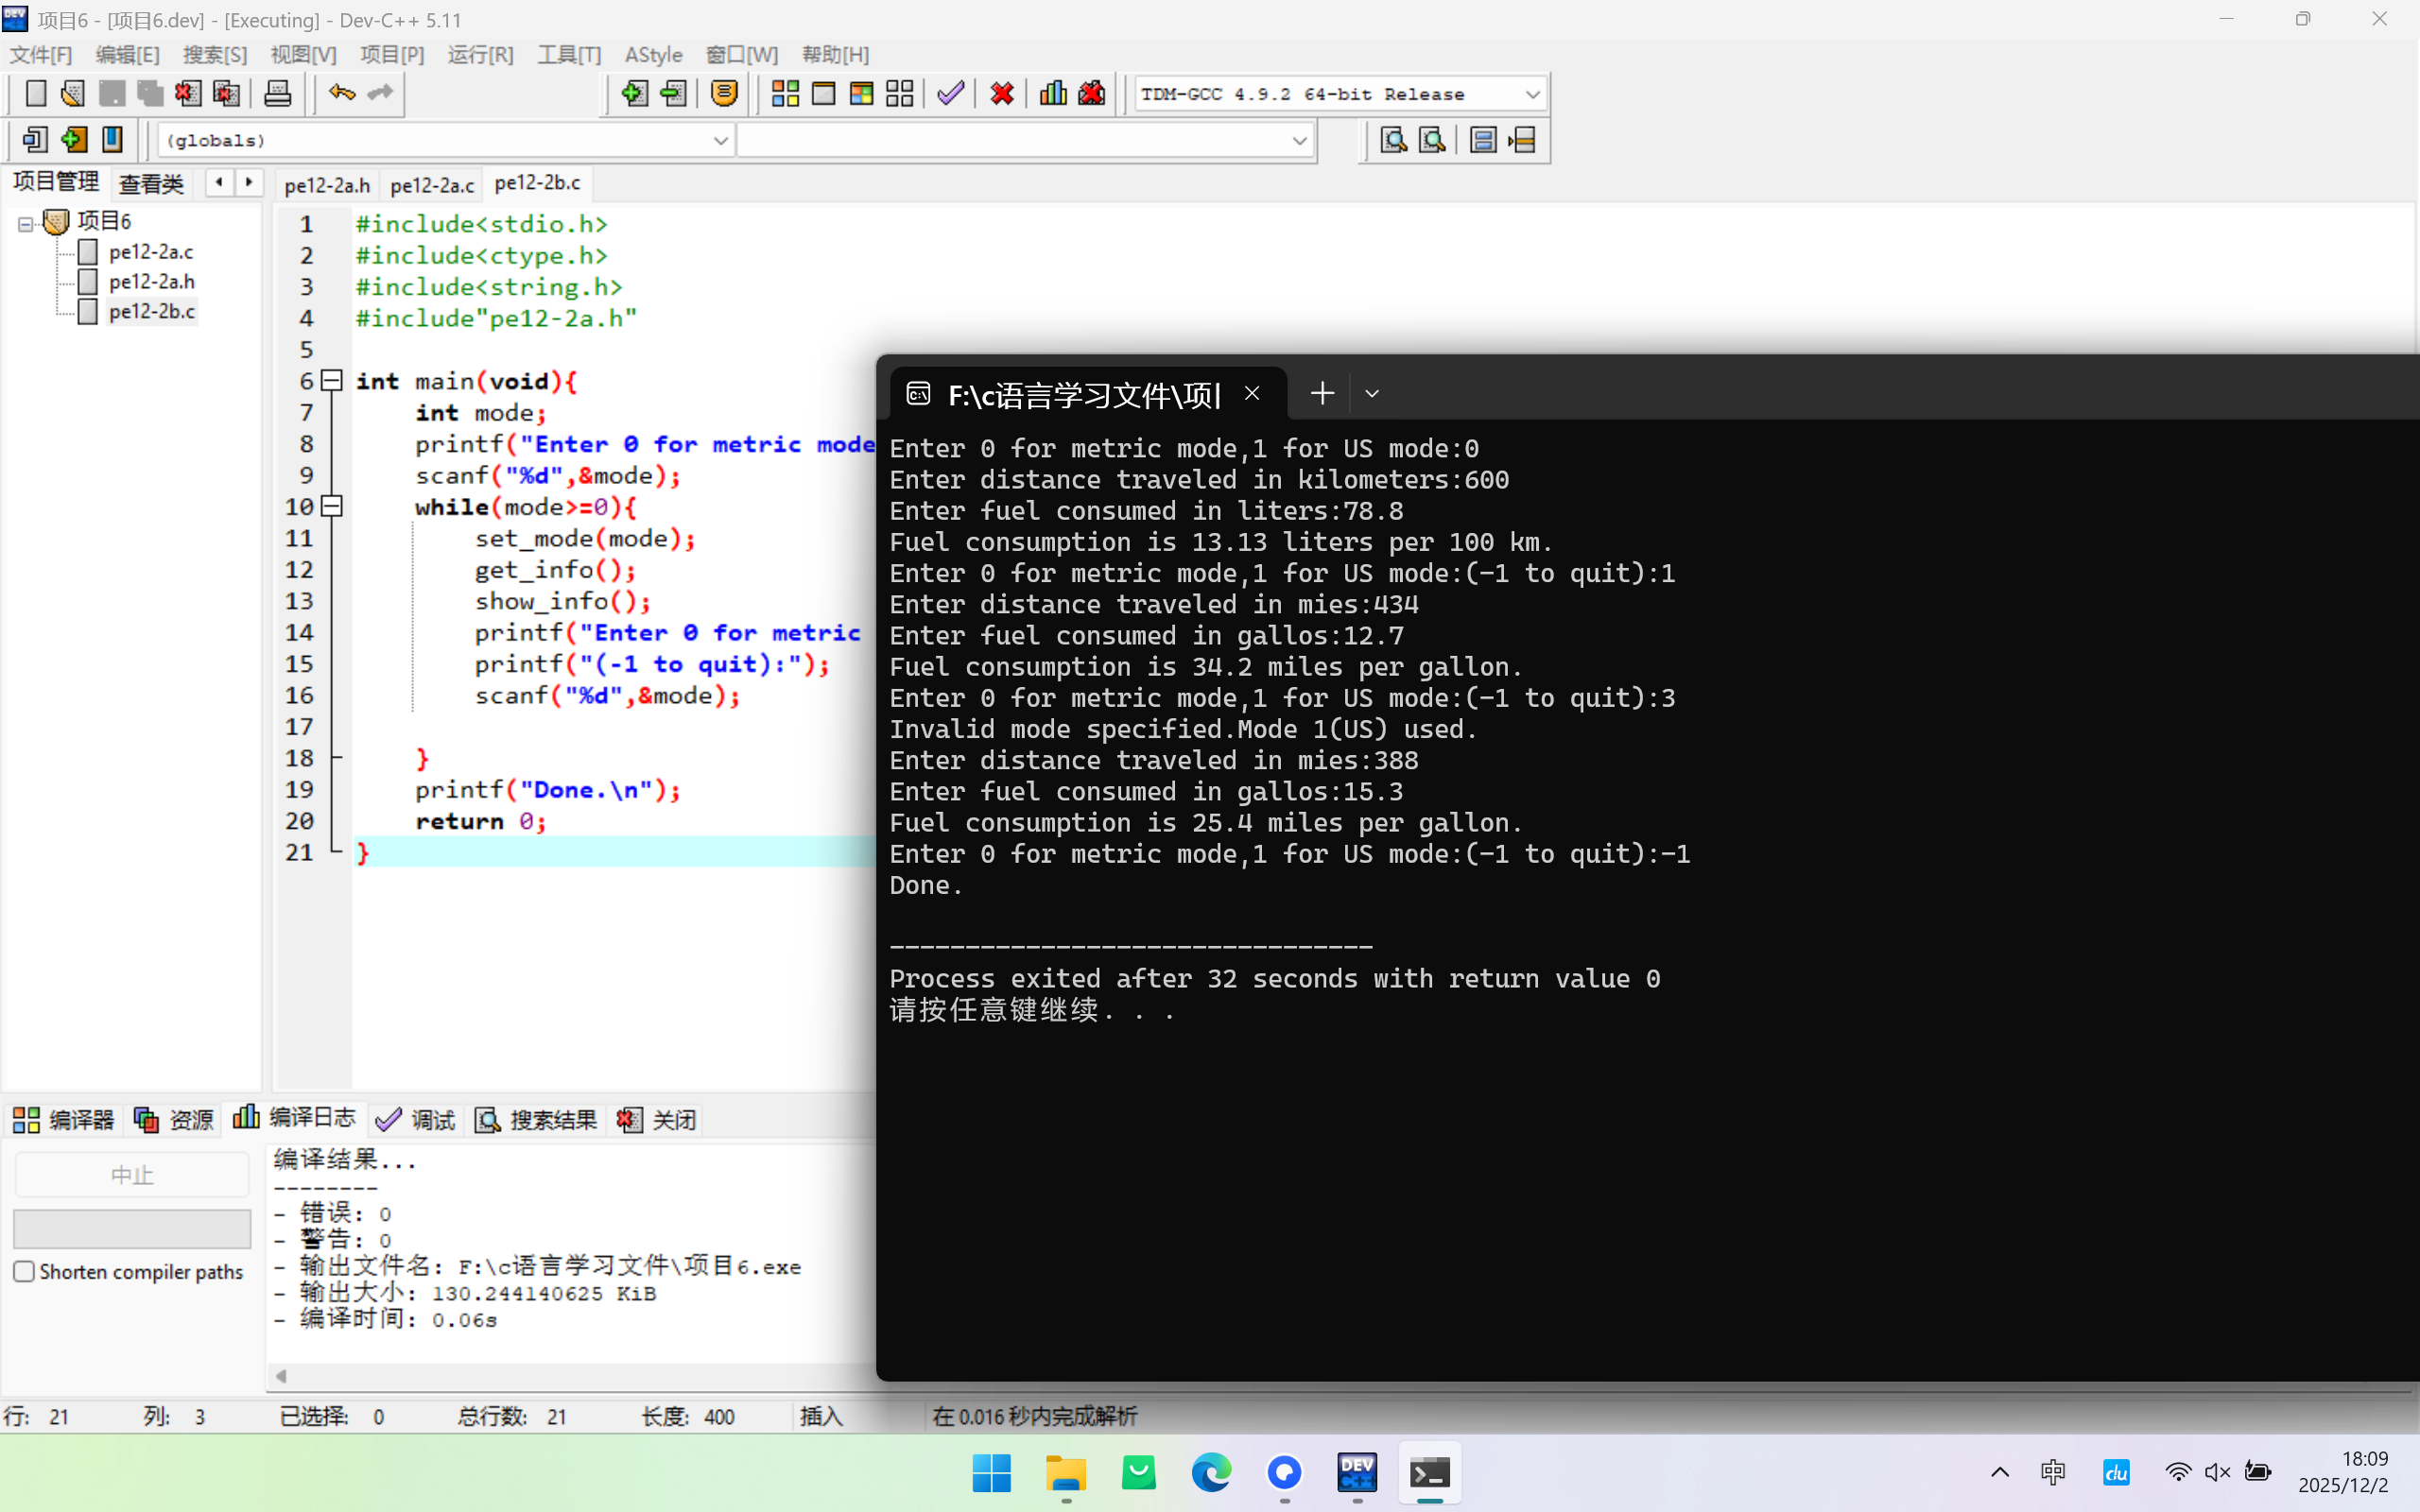This screenshot has width=2420, height=1512.
Task: Switch to the pe12-2a.c editor tab
Action: coord(432,185)
